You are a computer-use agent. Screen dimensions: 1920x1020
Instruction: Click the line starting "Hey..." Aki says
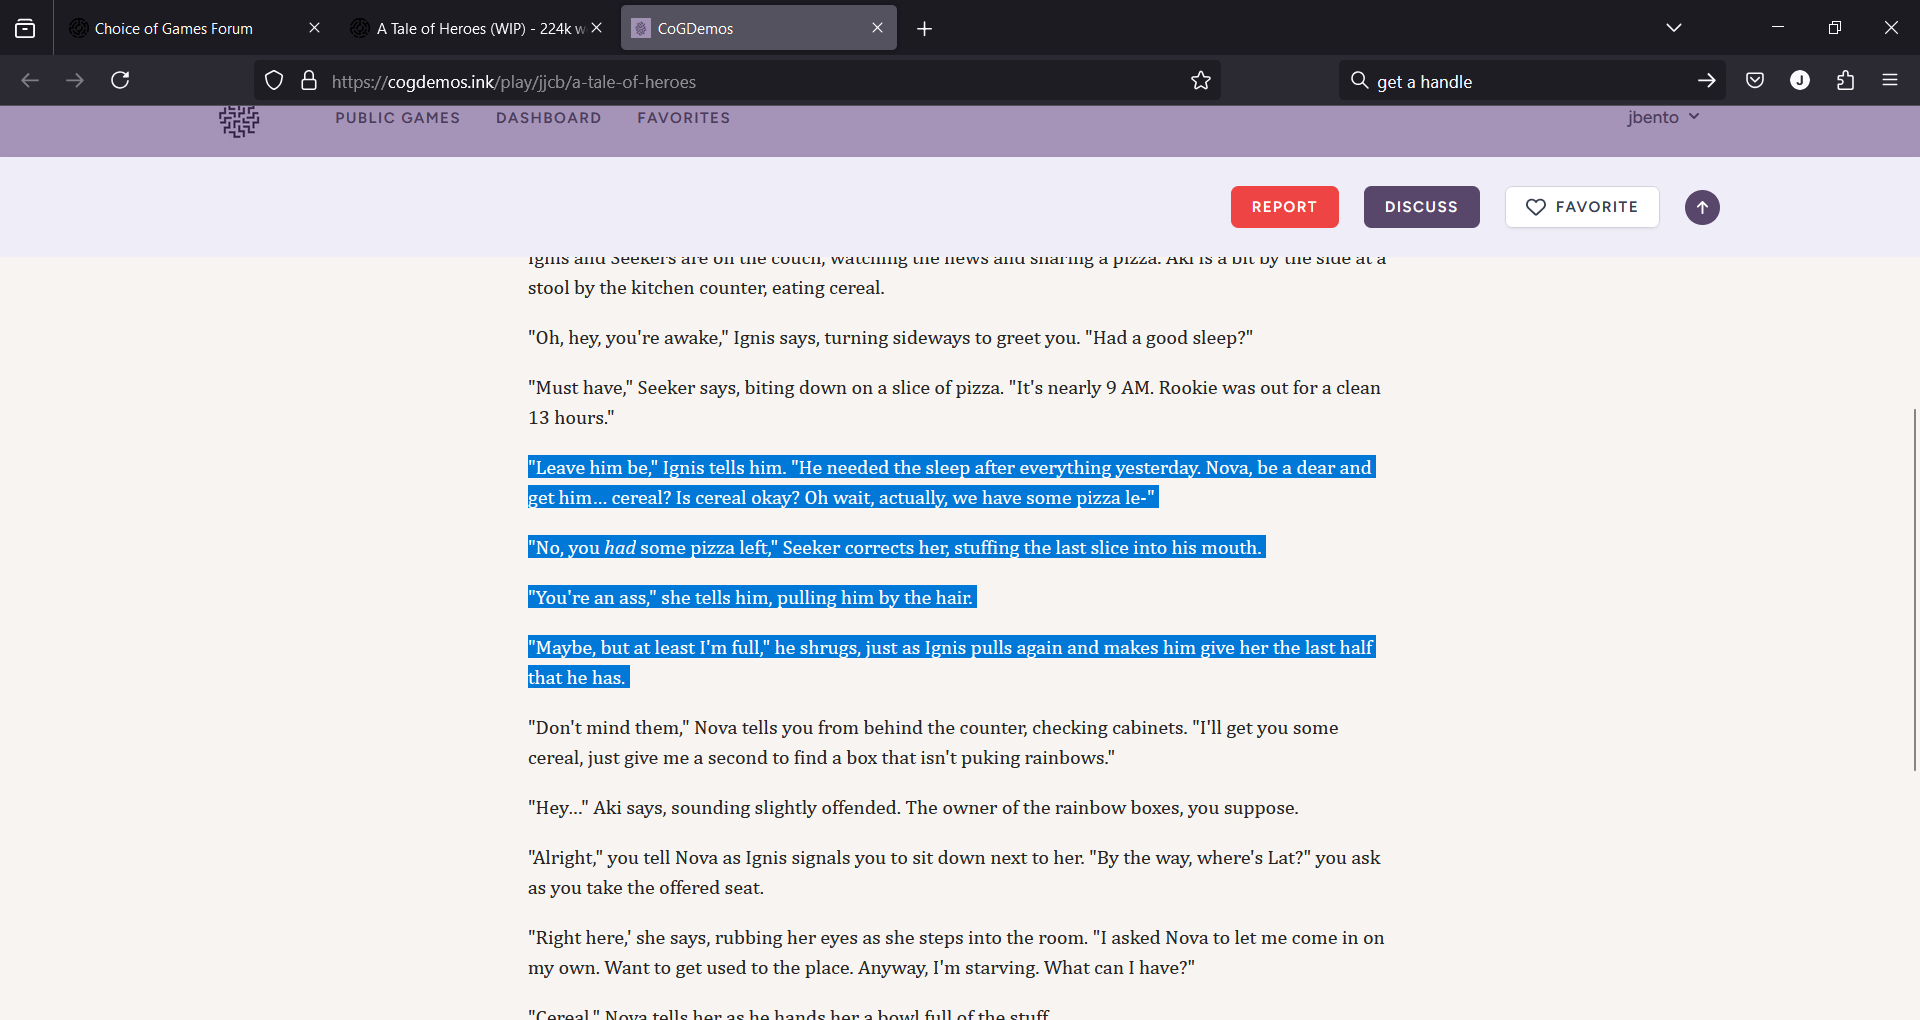(913, 808)
